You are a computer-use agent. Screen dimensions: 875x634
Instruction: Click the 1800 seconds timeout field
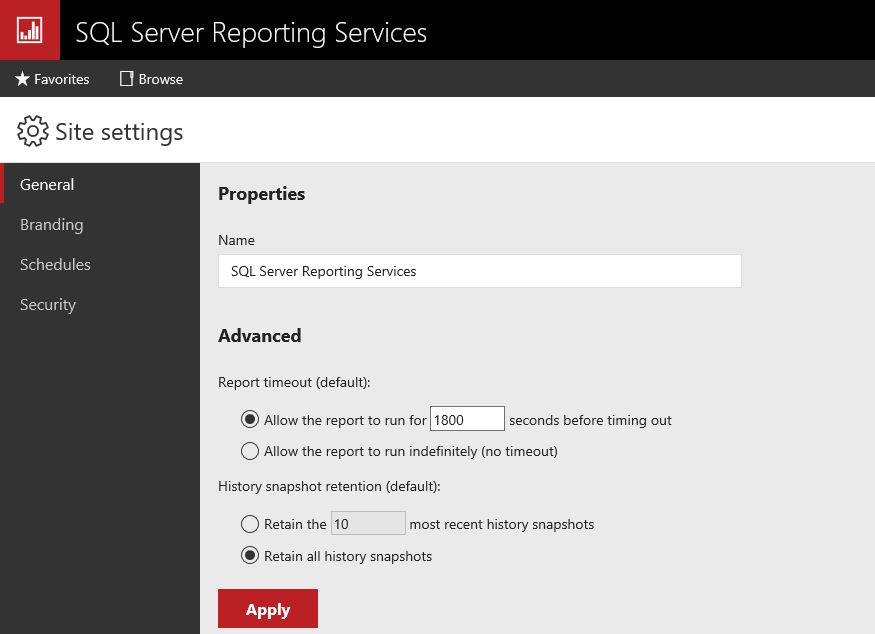(x=467, y=418)
